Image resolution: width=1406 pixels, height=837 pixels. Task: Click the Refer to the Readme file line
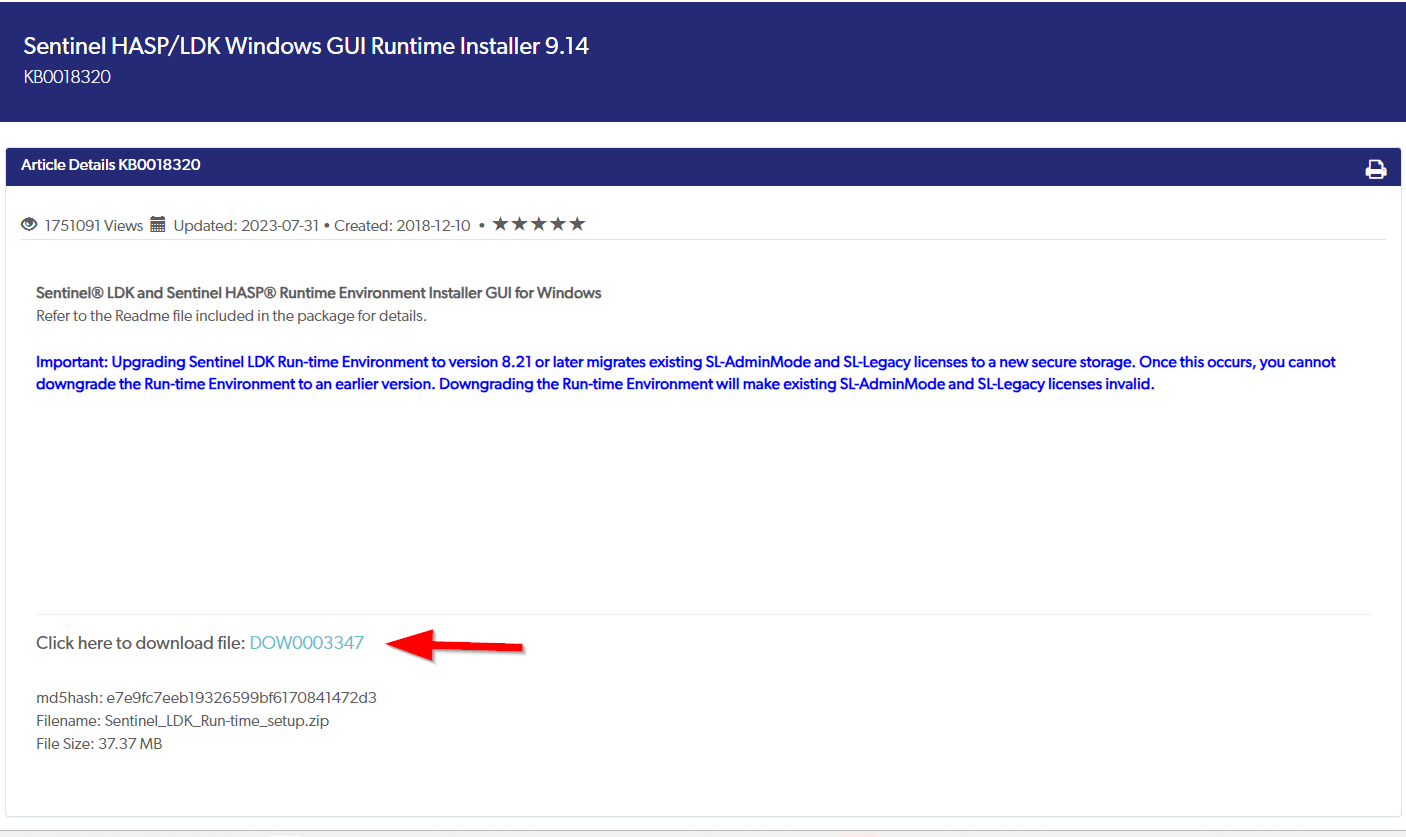coord(232,316)
